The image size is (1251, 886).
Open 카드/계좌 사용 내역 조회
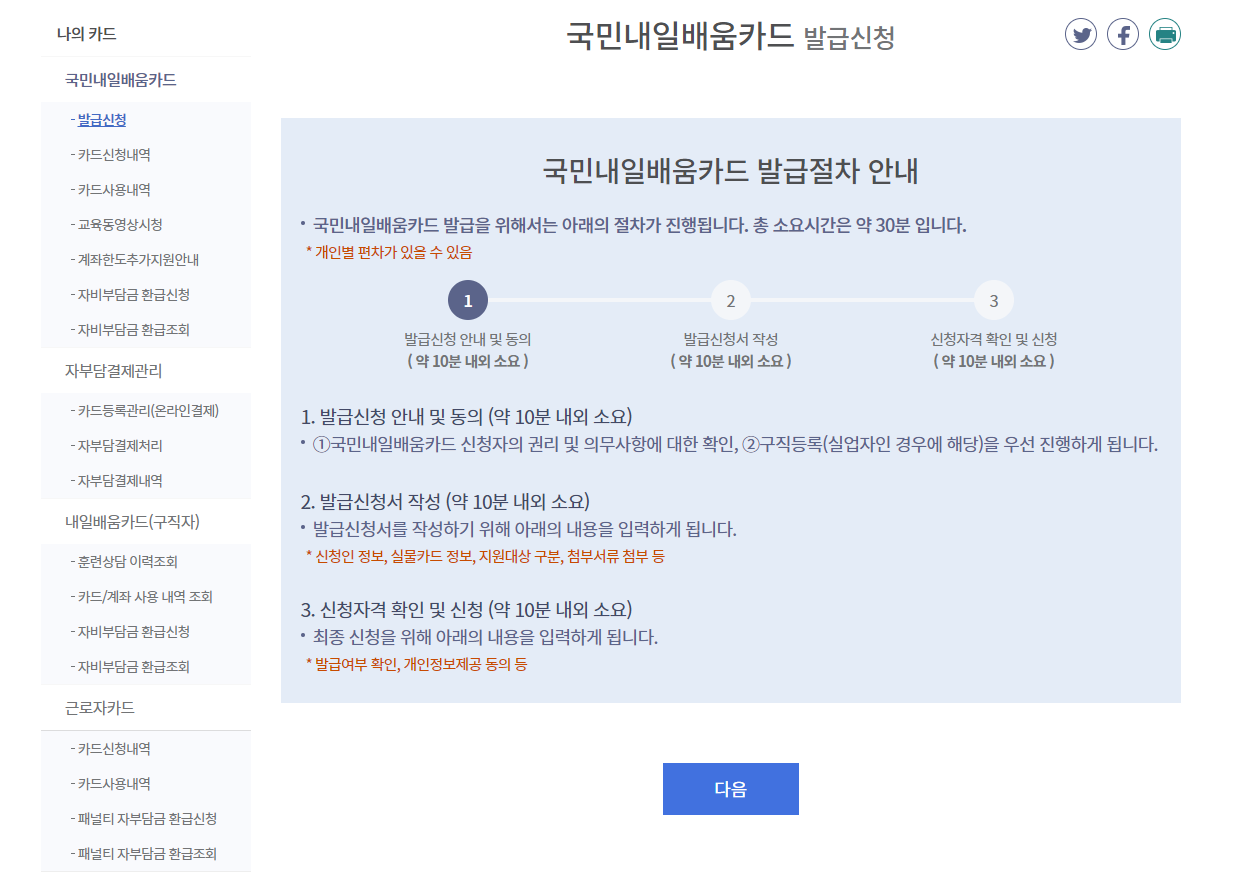(x=145, y=597)
